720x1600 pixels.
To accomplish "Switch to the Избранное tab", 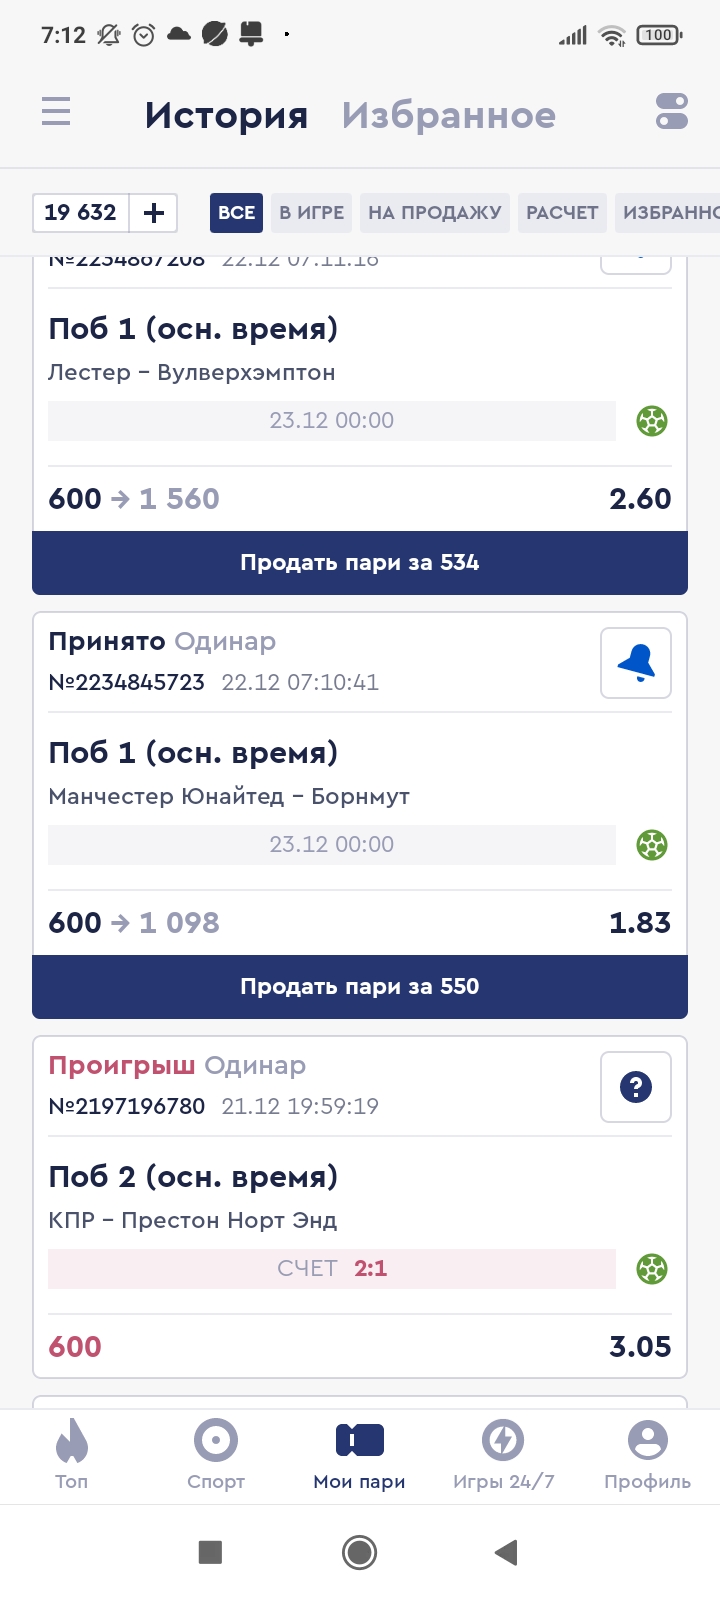I will pyautogui.click(x=448, y=116).
